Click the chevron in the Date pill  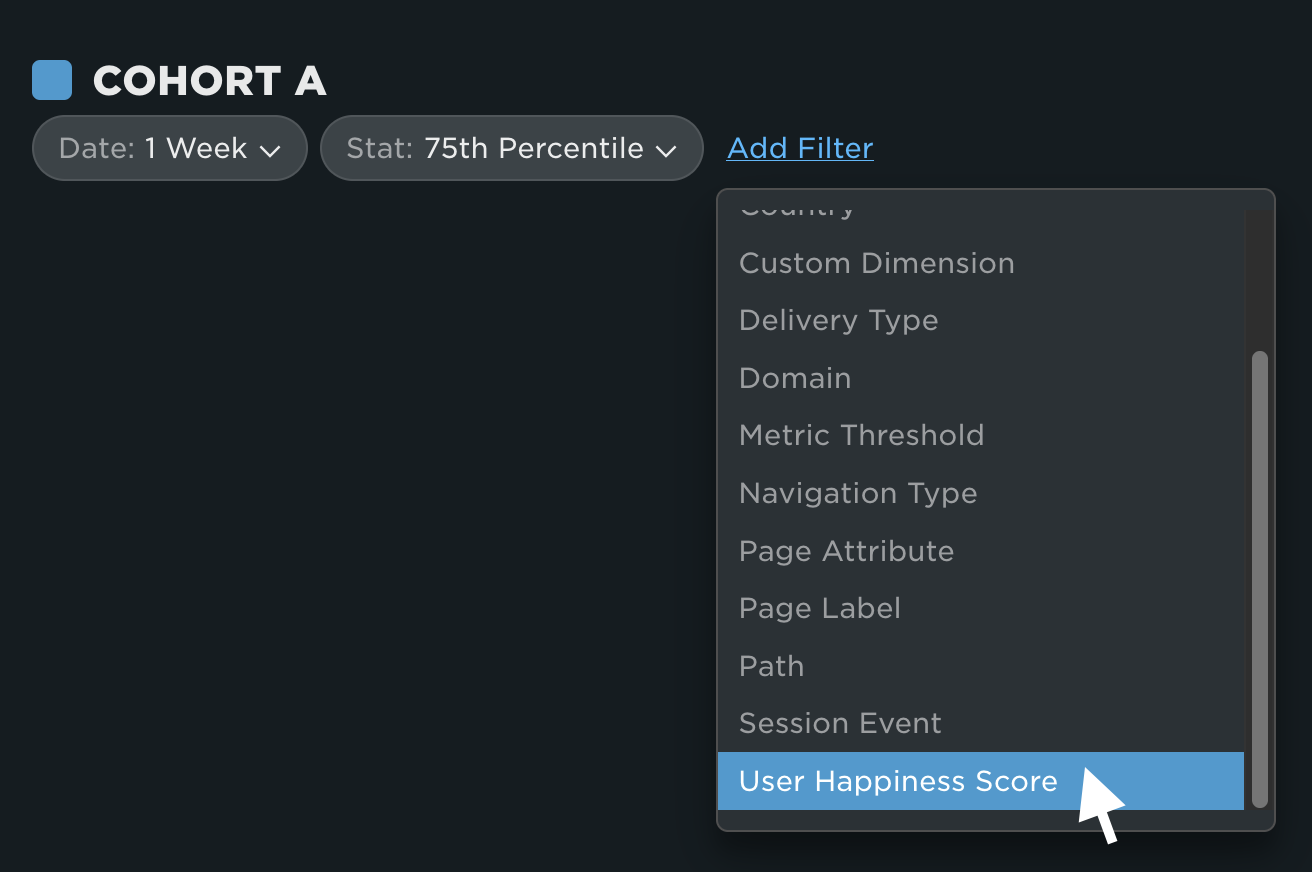[269, 151]
